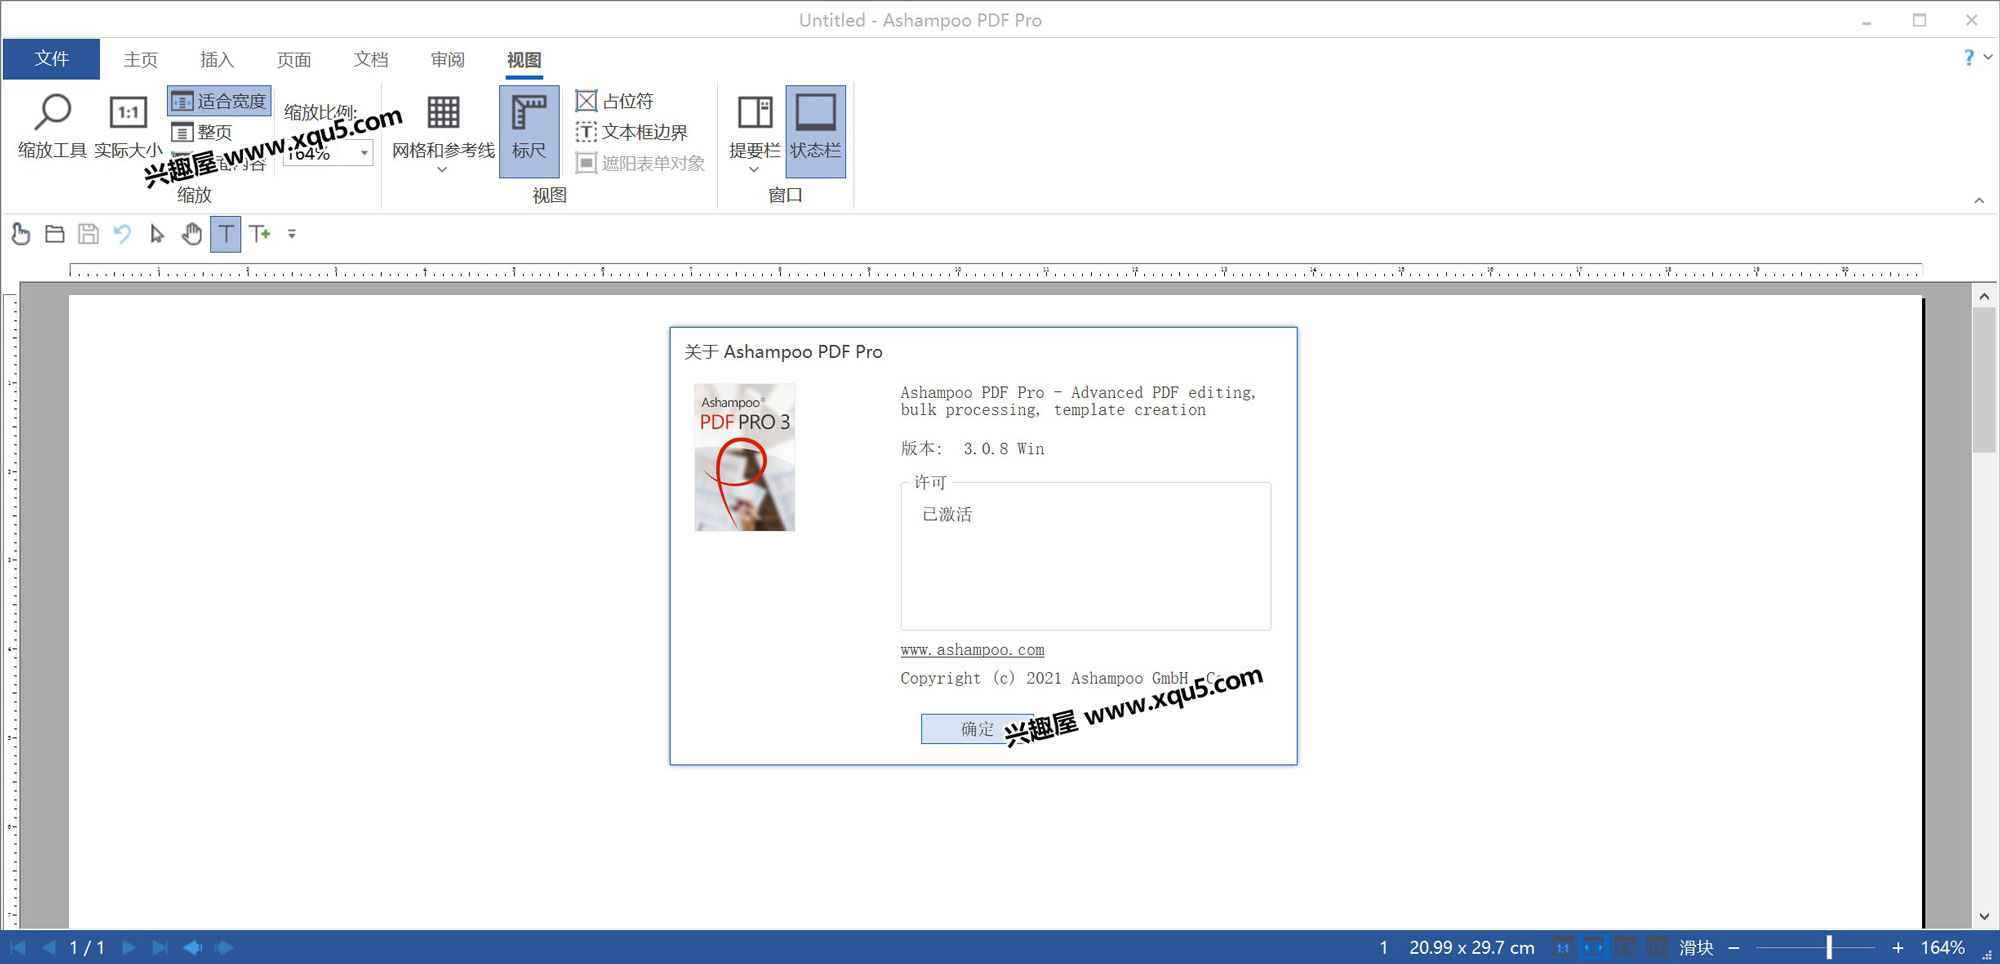Set view to 实际大小 1:1
2000x964 pixels.
point(128,126)
